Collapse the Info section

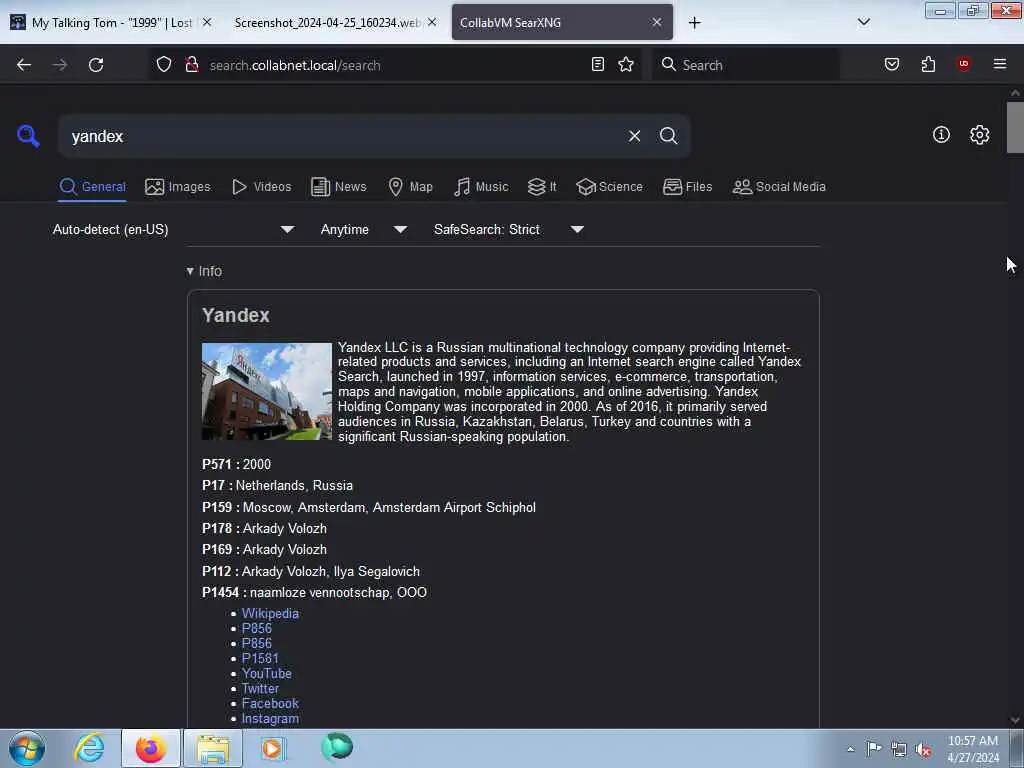pyautogui.click(x=204, y=271)
